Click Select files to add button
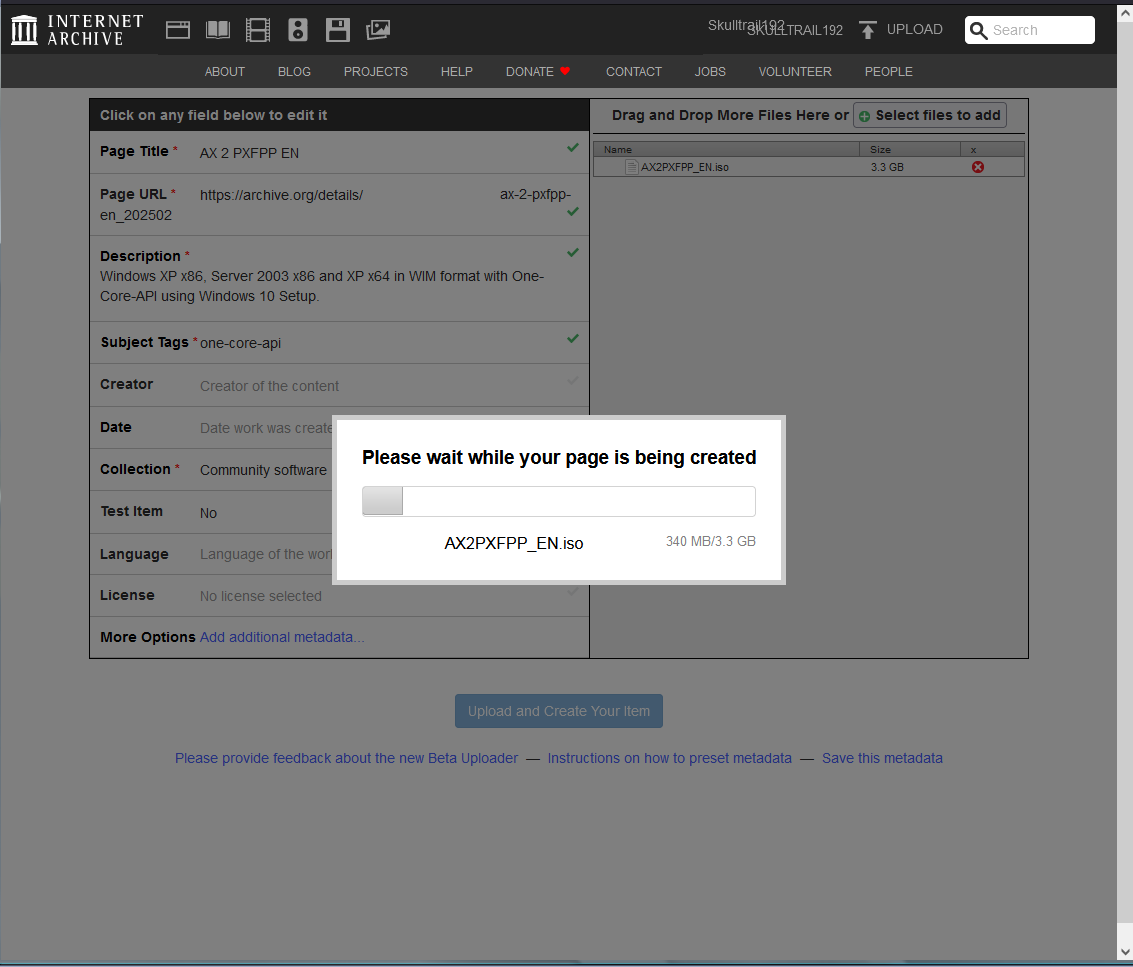This screenshot has height=967, width=1133. [x=929, y=116]
